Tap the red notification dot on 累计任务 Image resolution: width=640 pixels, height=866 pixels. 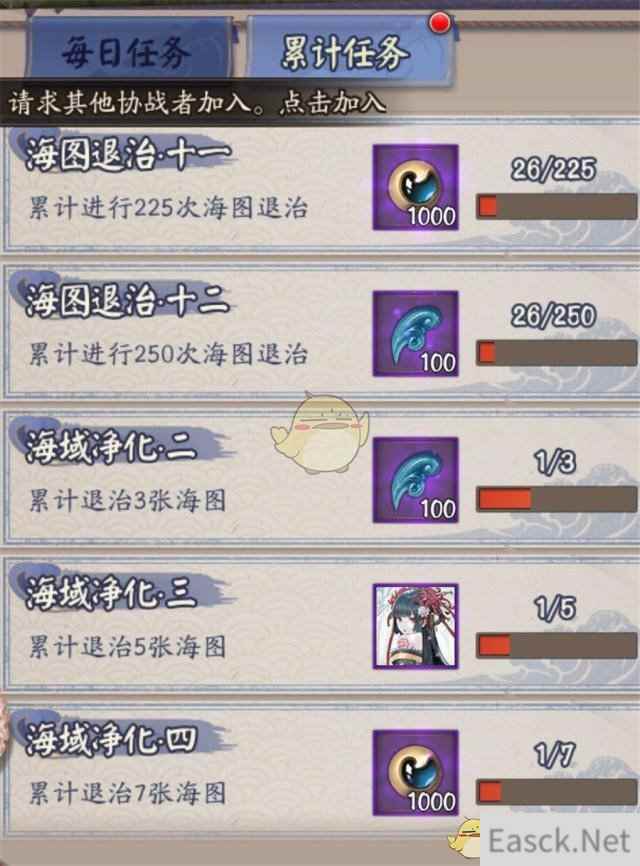(x=440, y=22)
